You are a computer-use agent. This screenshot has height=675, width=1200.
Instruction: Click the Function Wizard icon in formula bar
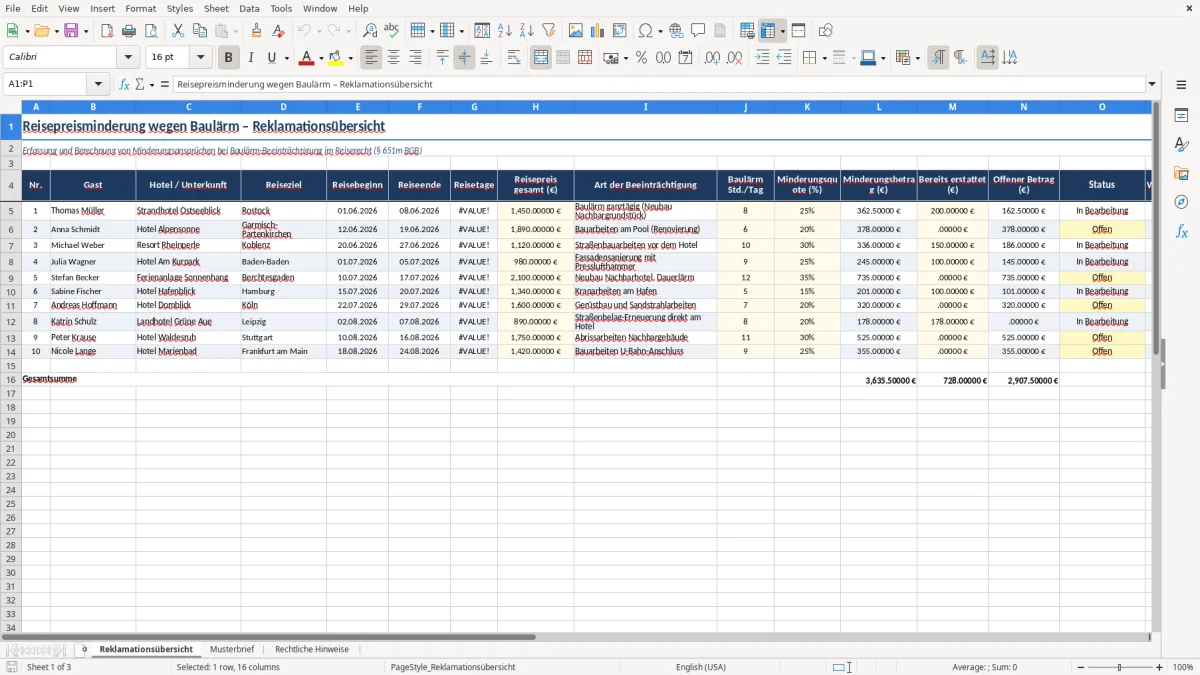pos(124,85)
